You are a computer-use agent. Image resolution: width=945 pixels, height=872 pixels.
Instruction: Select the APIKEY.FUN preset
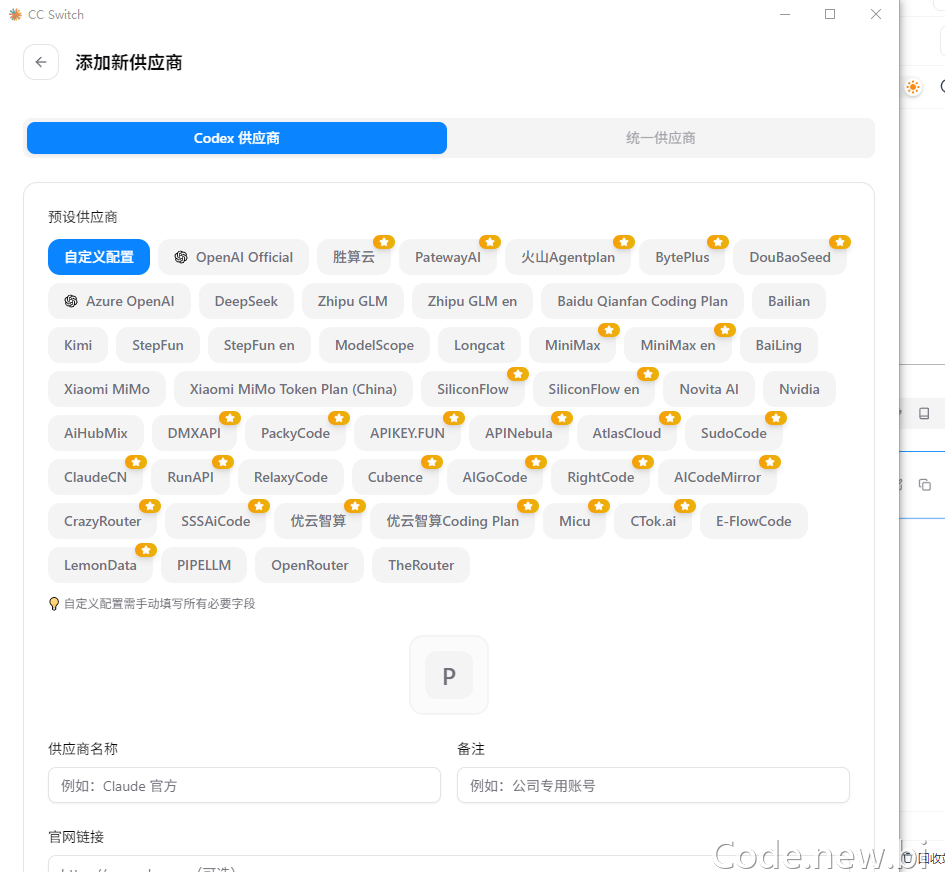tap(407, 433)
